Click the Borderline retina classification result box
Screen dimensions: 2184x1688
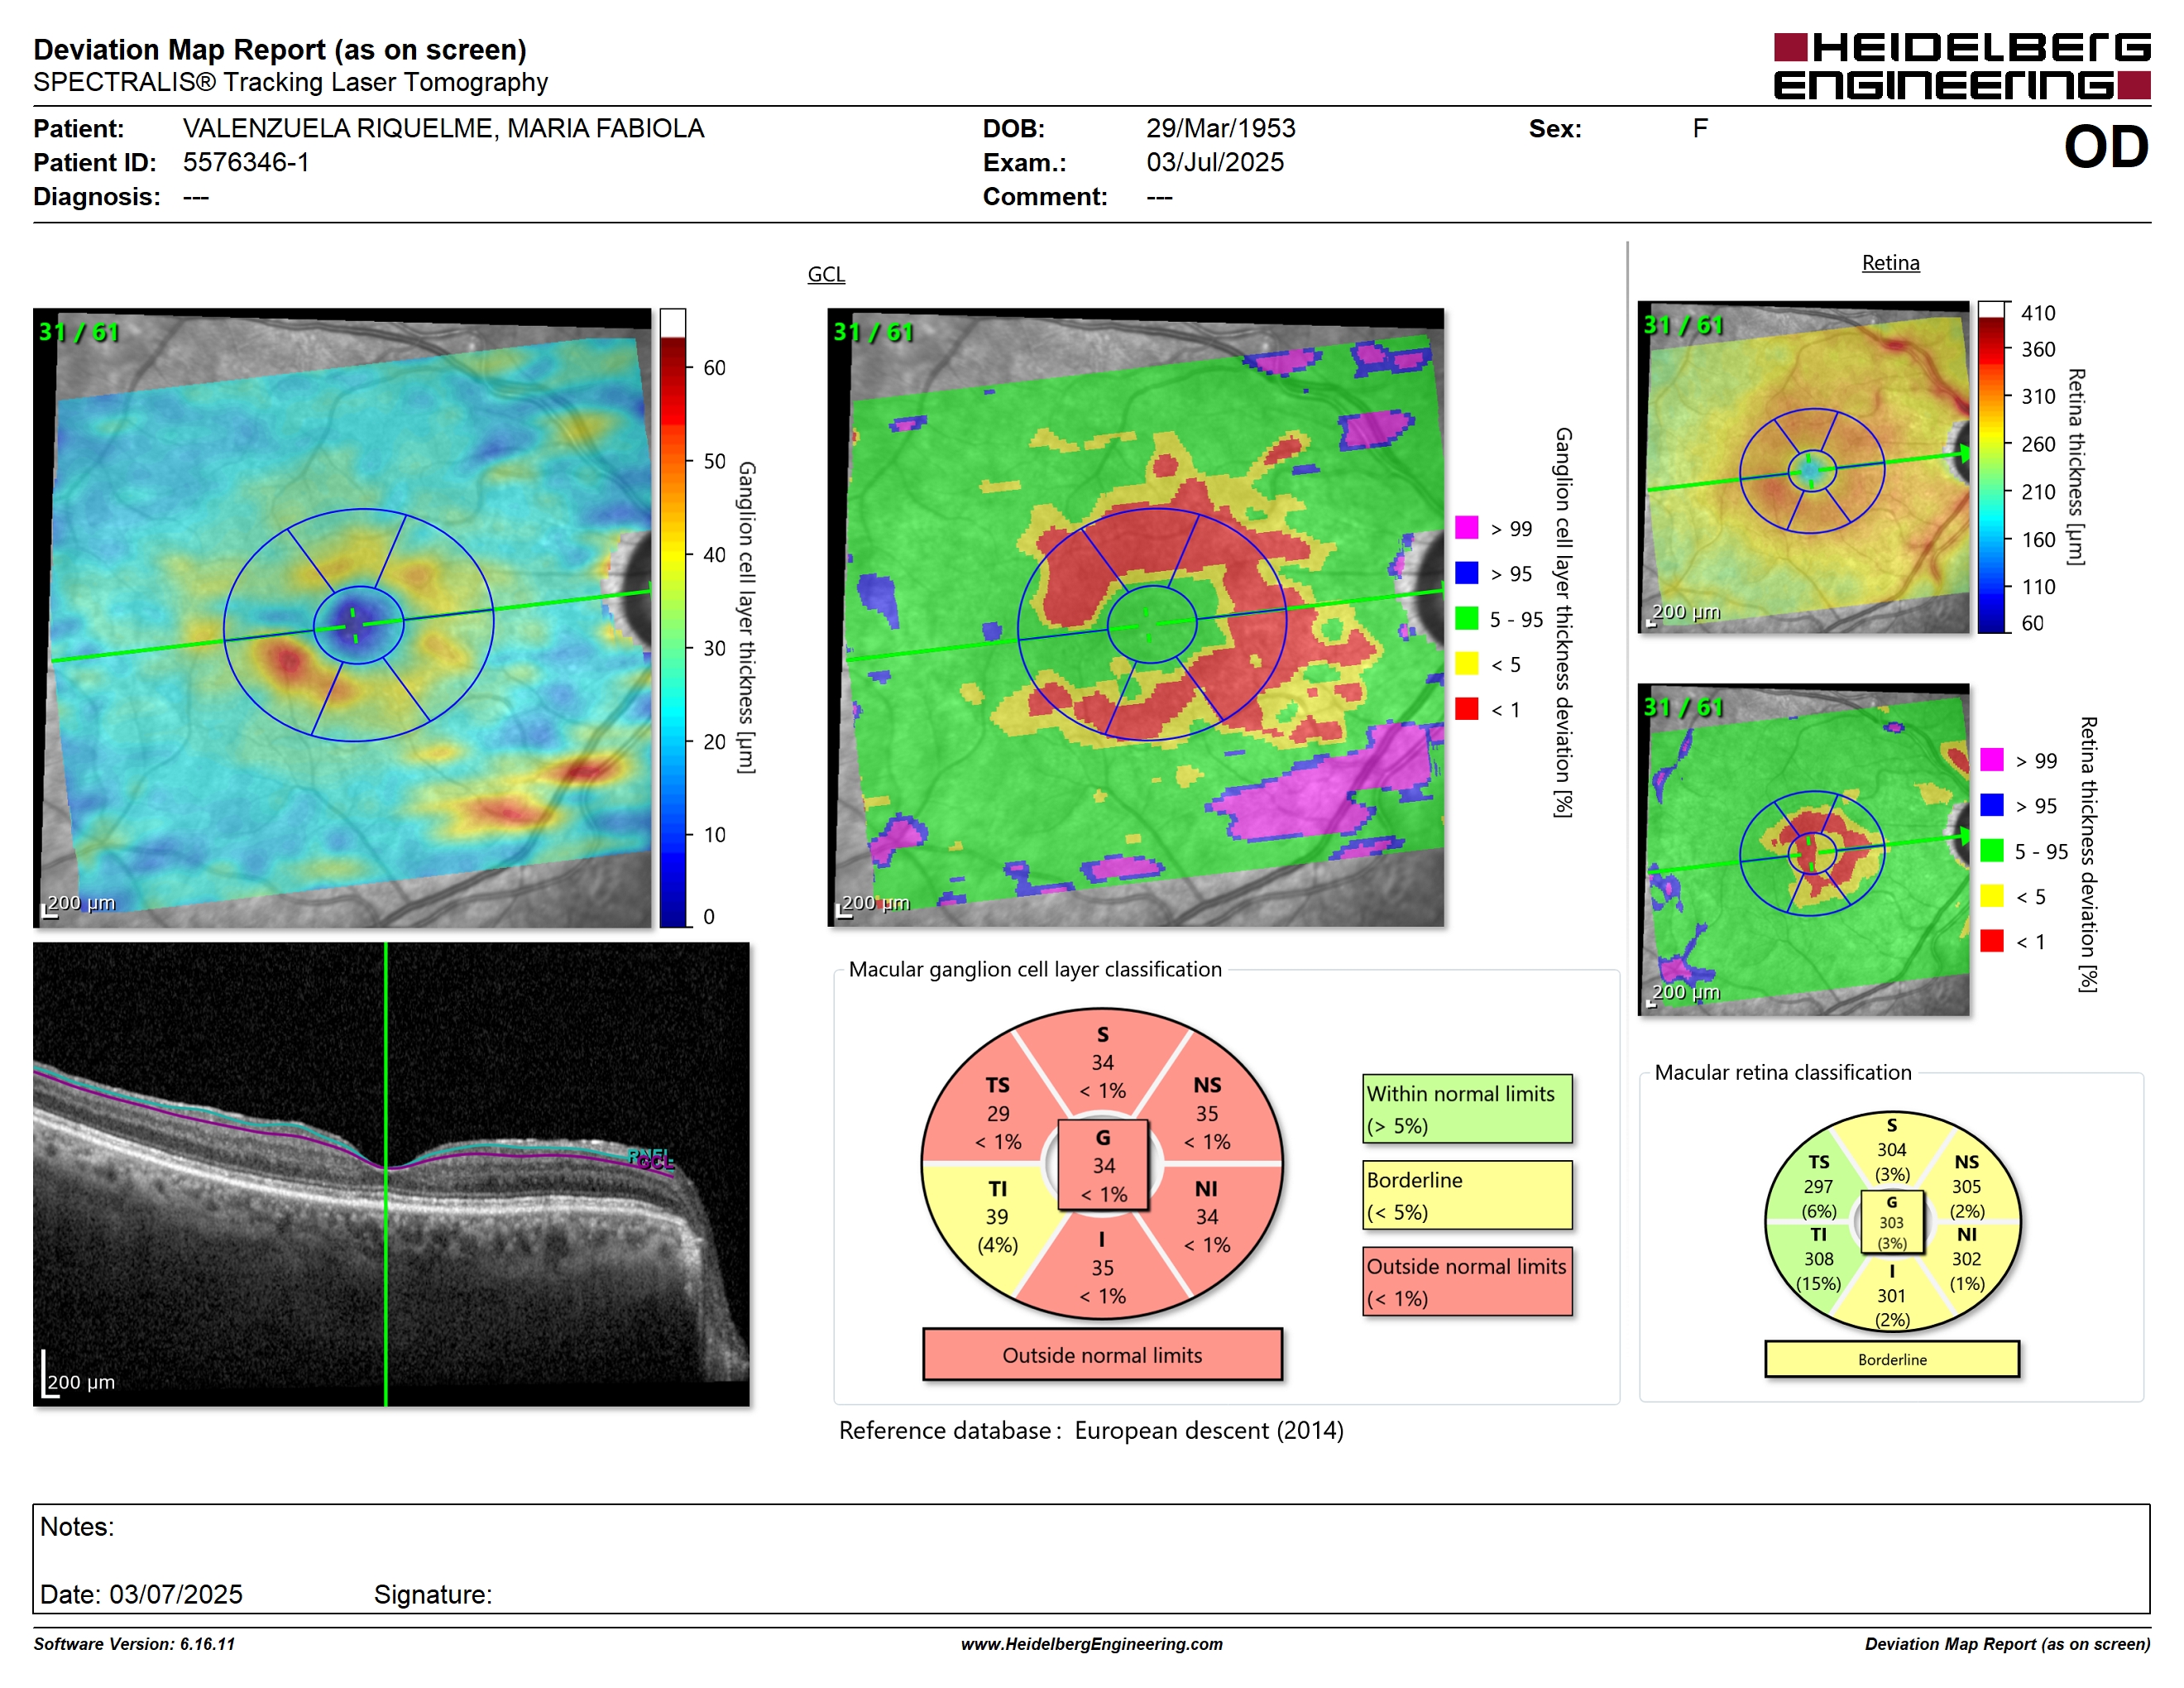(1892, 1360)
